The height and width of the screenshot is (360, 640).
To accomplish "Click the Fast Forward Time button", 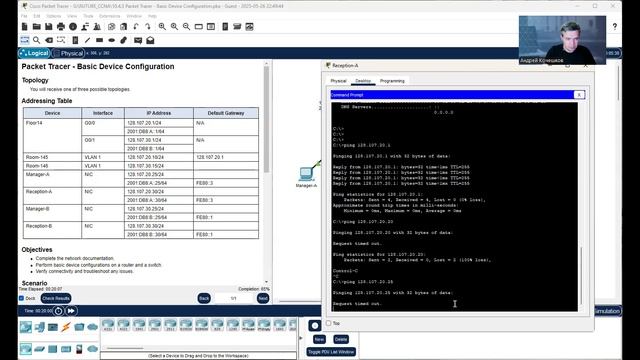I will click(x=71, y=311).
